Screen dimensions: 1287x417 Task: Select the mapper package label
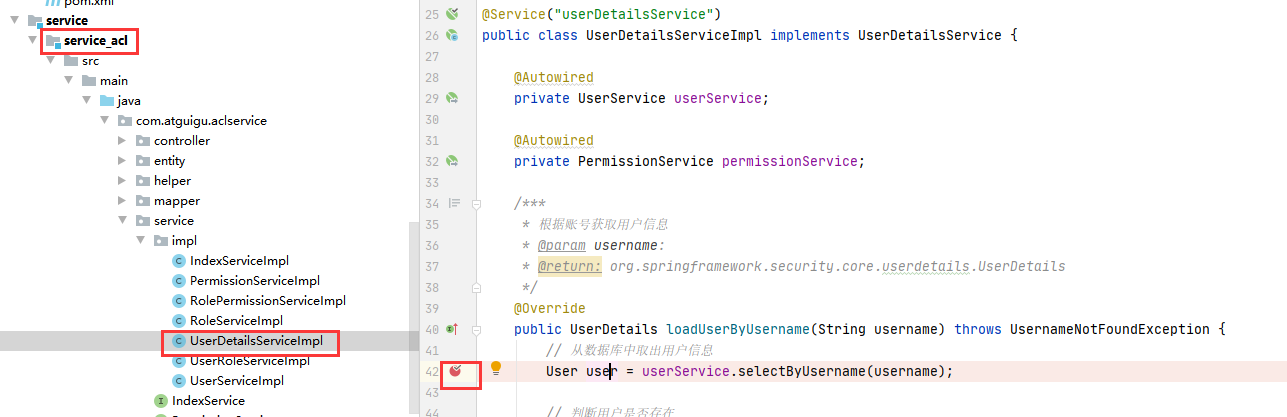[x=177, y=200]
